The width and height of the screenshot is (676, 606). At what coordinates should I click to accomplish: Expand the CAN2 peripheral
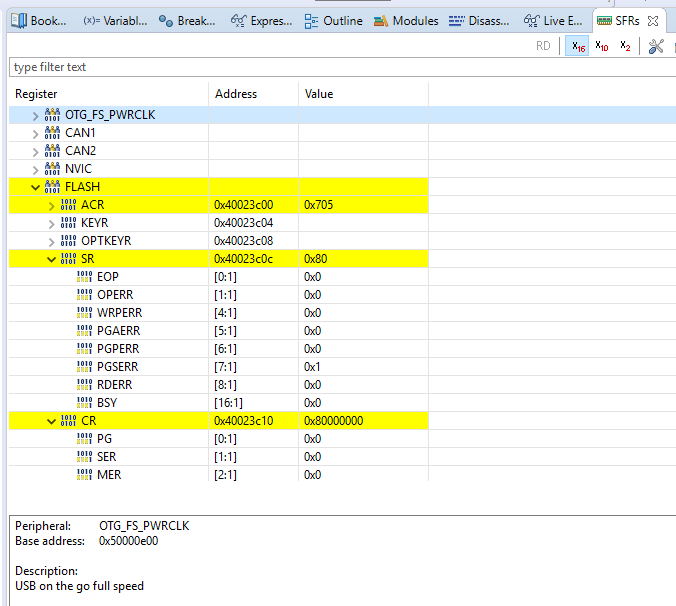pos(35,152)
